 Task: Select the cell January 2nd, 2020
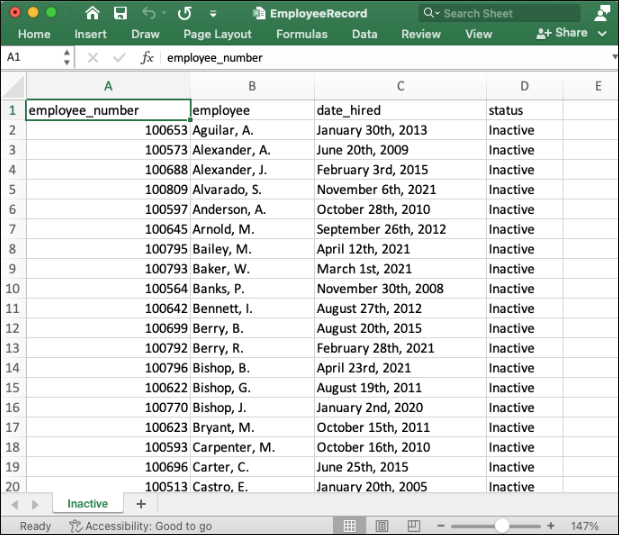coord(400,407)
